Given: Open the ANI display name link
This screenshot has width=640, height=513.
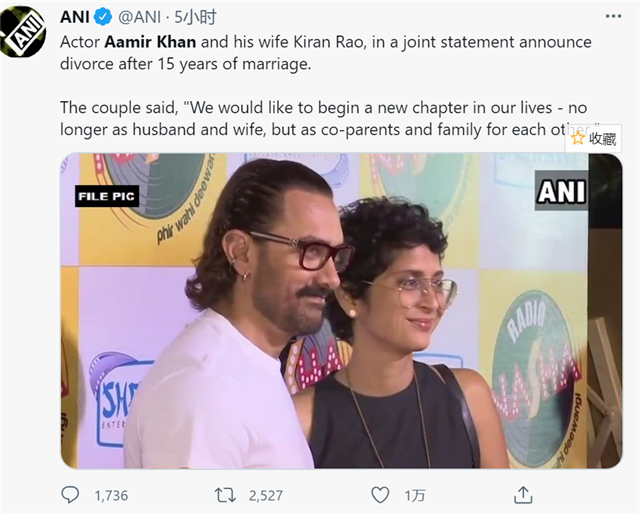Looking at the screenshot, I should coord(75,17).
